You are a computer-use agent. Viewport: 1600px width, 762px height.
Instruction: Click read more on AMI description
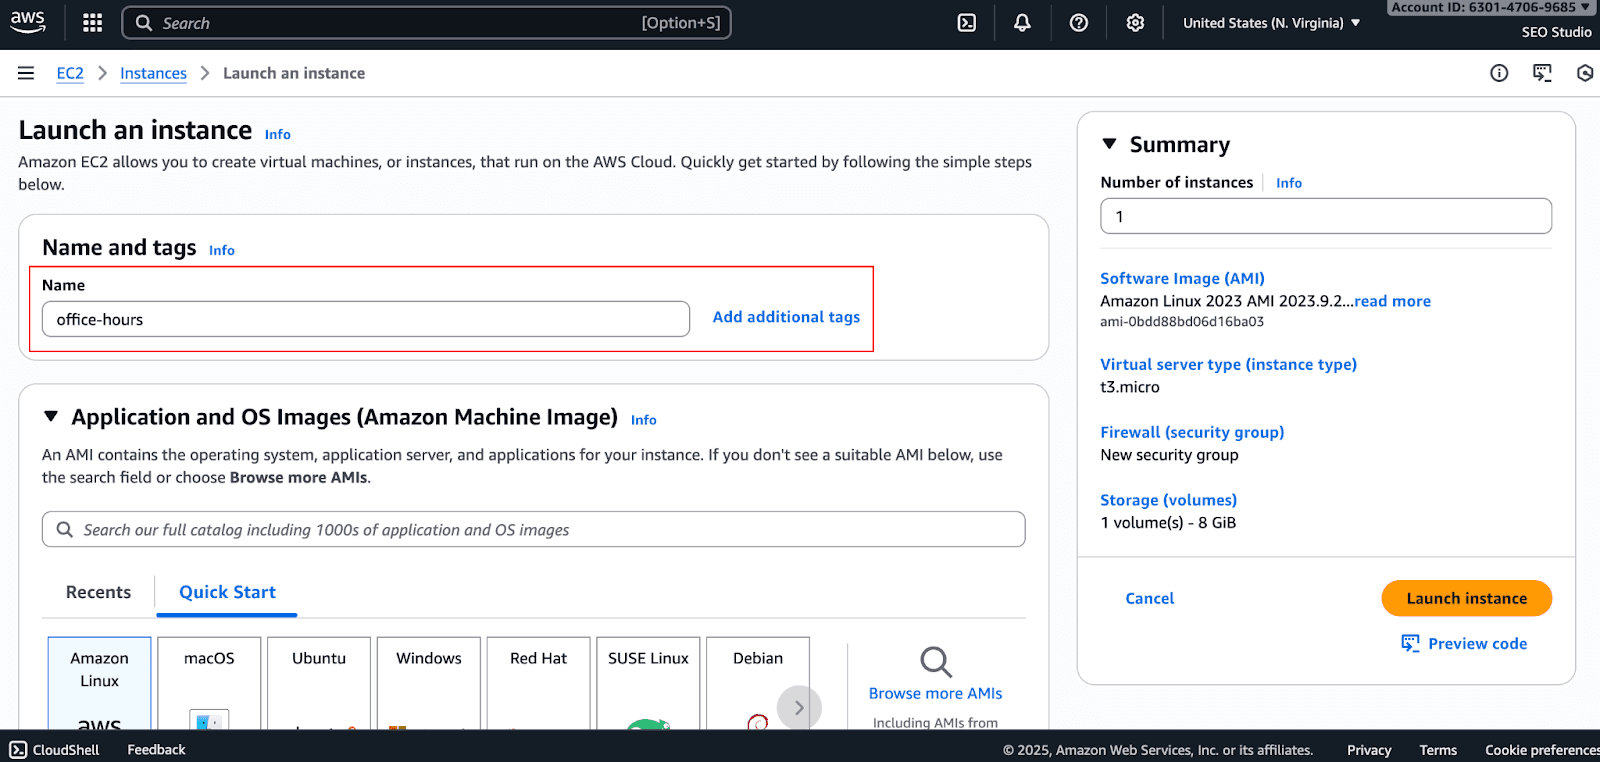click(x=1392, y=301)
